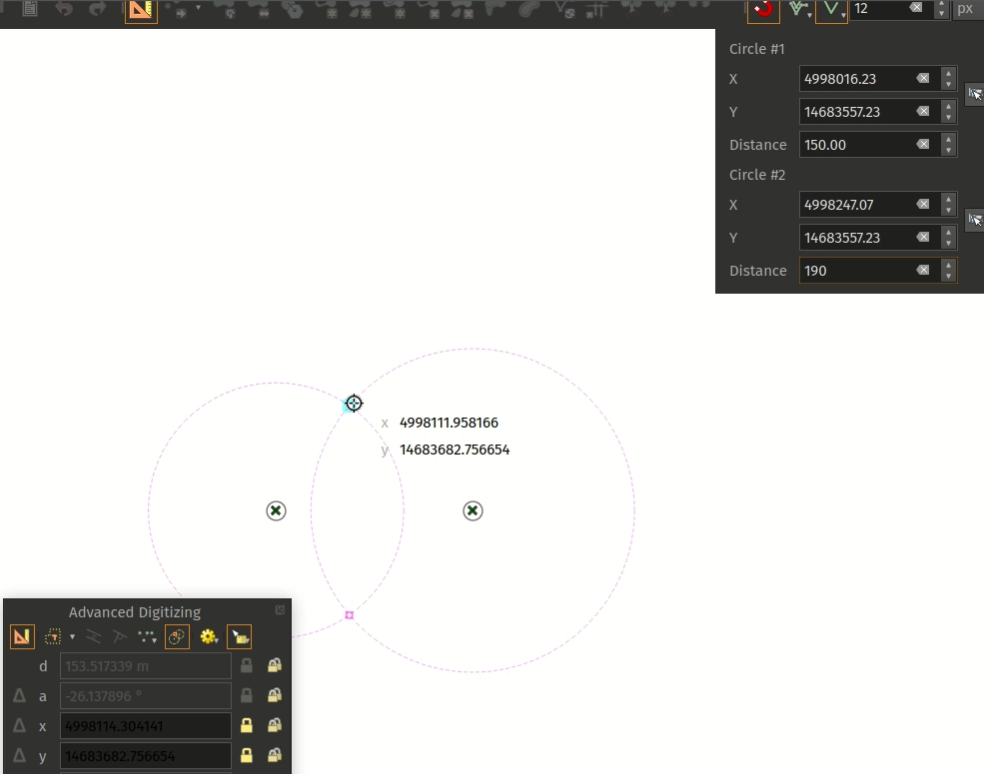Viewport: 984px width, 774px height.
Task: Toggle relative delta for angle a
Action: click(19, 696)
